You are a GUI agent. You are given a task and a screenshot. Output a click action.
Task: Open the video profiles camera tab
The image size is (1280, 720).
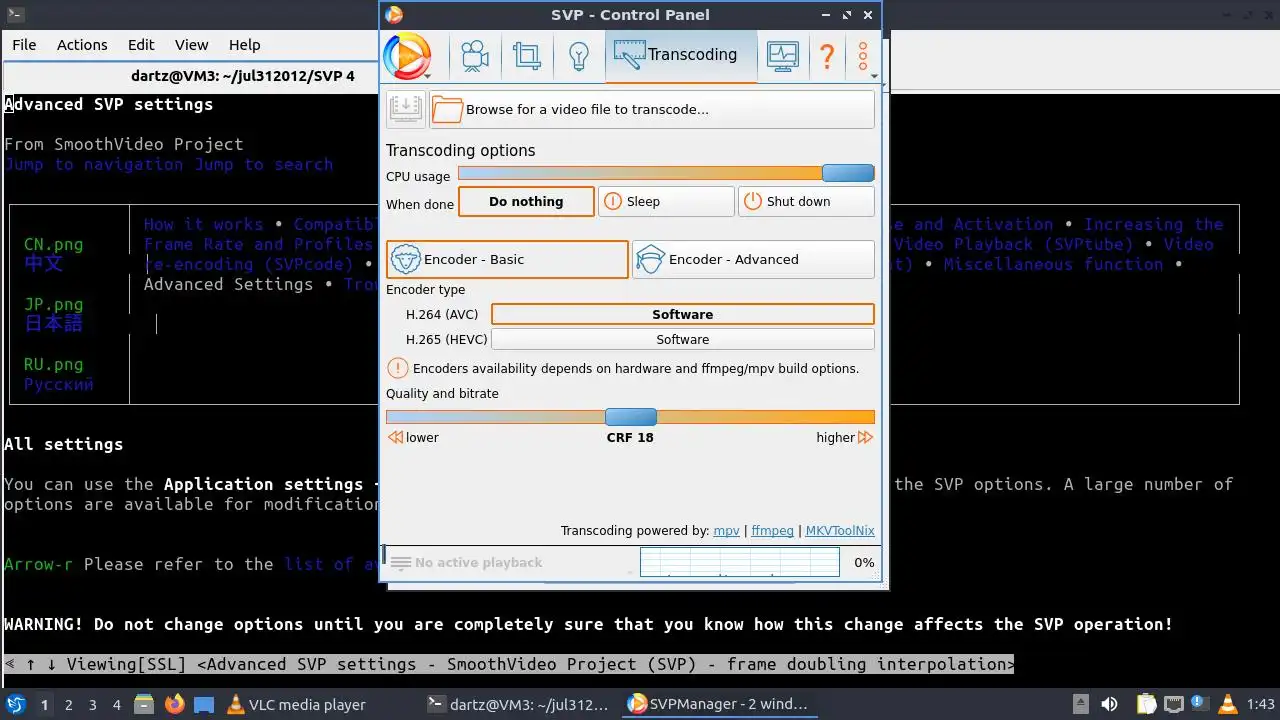475,56
